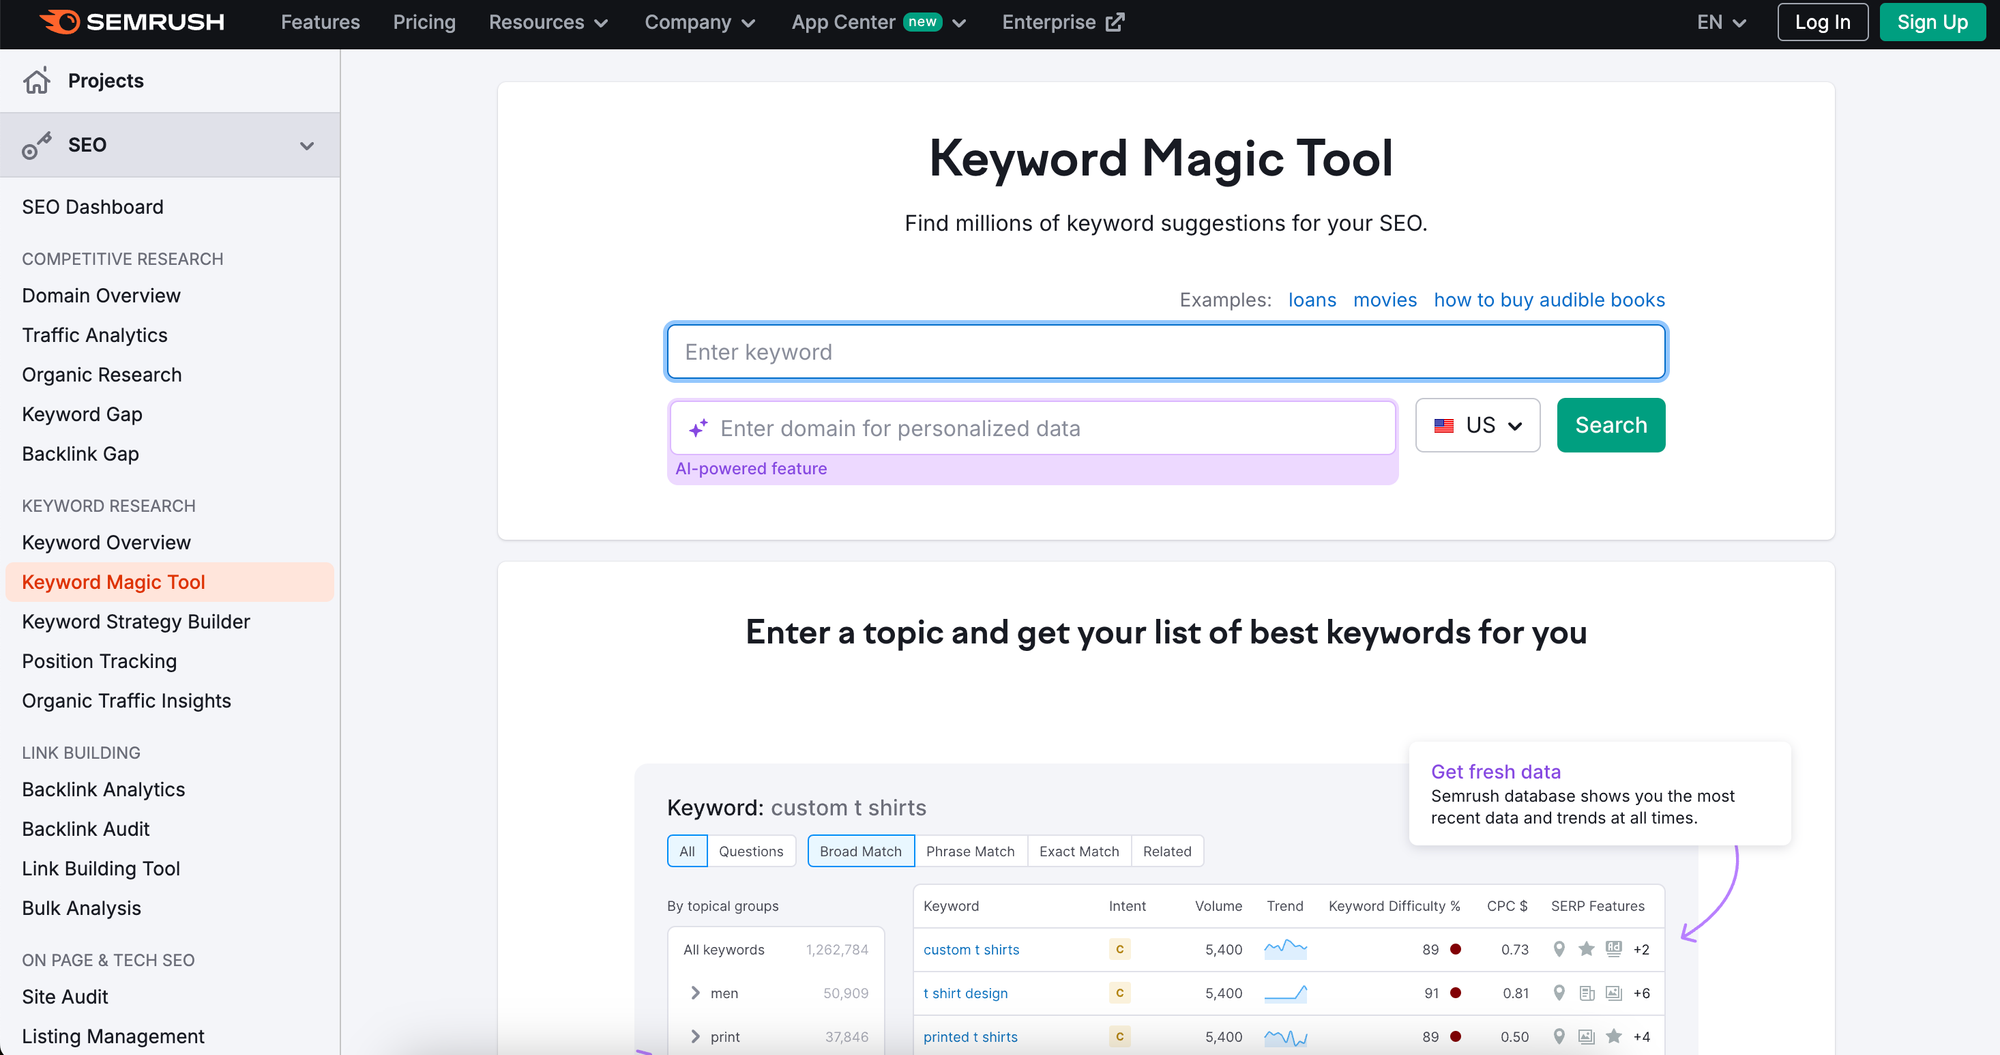Viewport: 2000px width, 1055px height.
Task: Open Bulk Analysis
Action: click(x=81, y=908)
